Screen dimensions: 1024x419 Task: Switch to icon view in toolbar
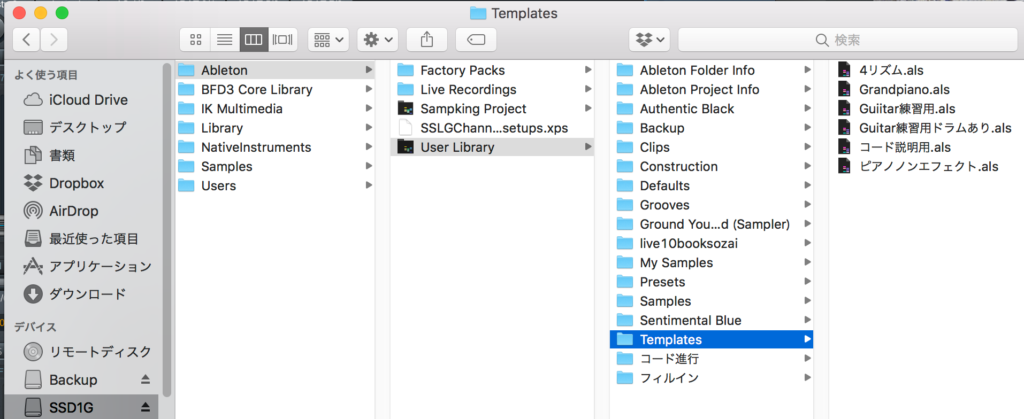[195, 40]
